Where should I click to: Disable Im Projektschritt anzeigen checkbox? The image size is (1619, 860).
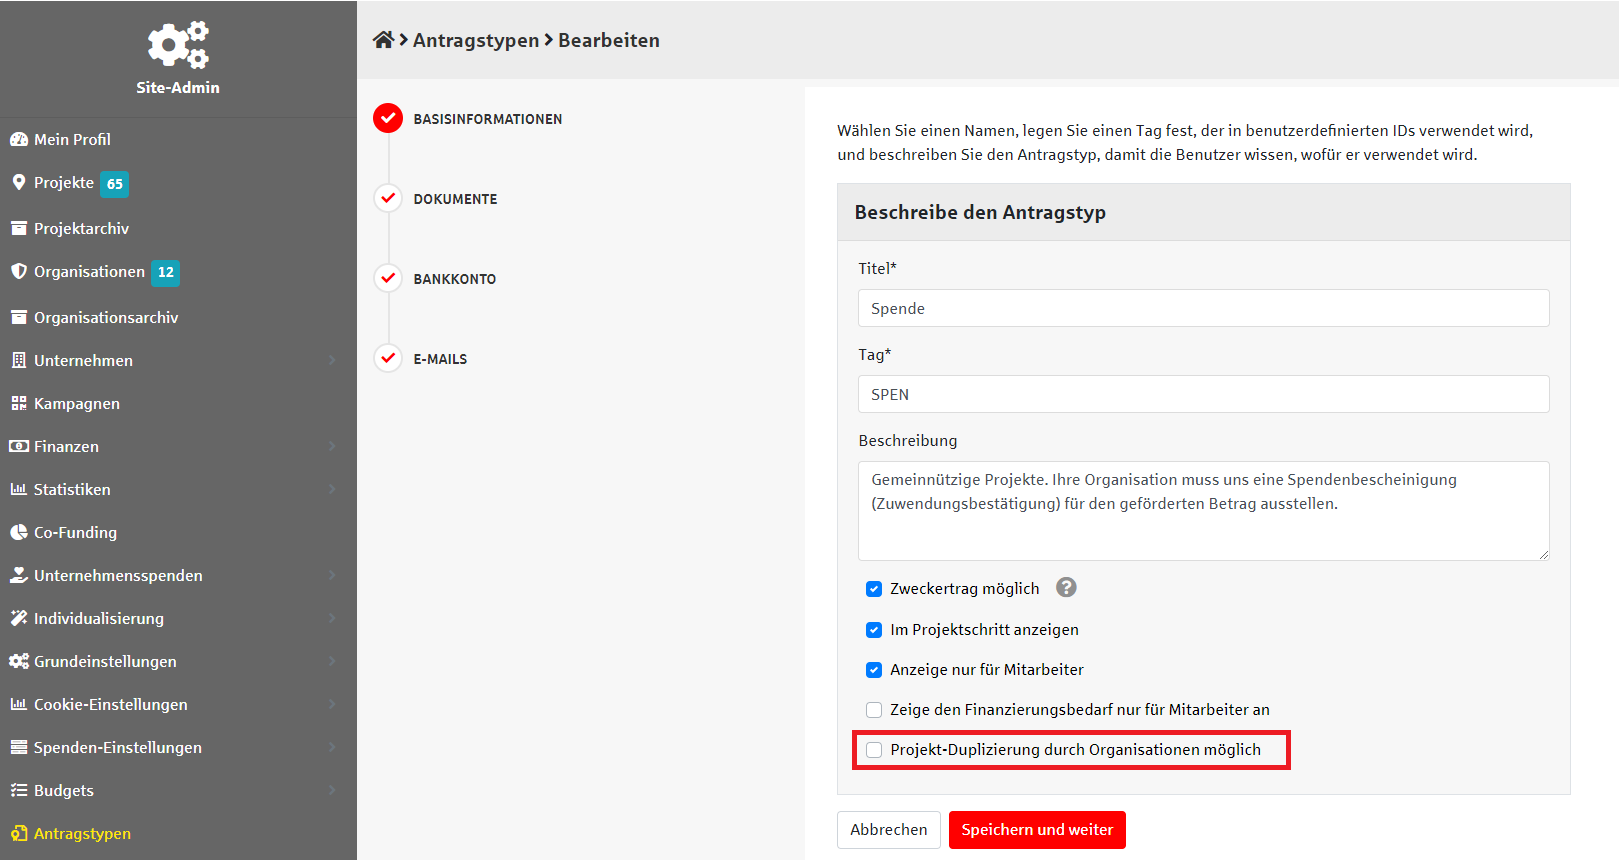coord(874,630)
